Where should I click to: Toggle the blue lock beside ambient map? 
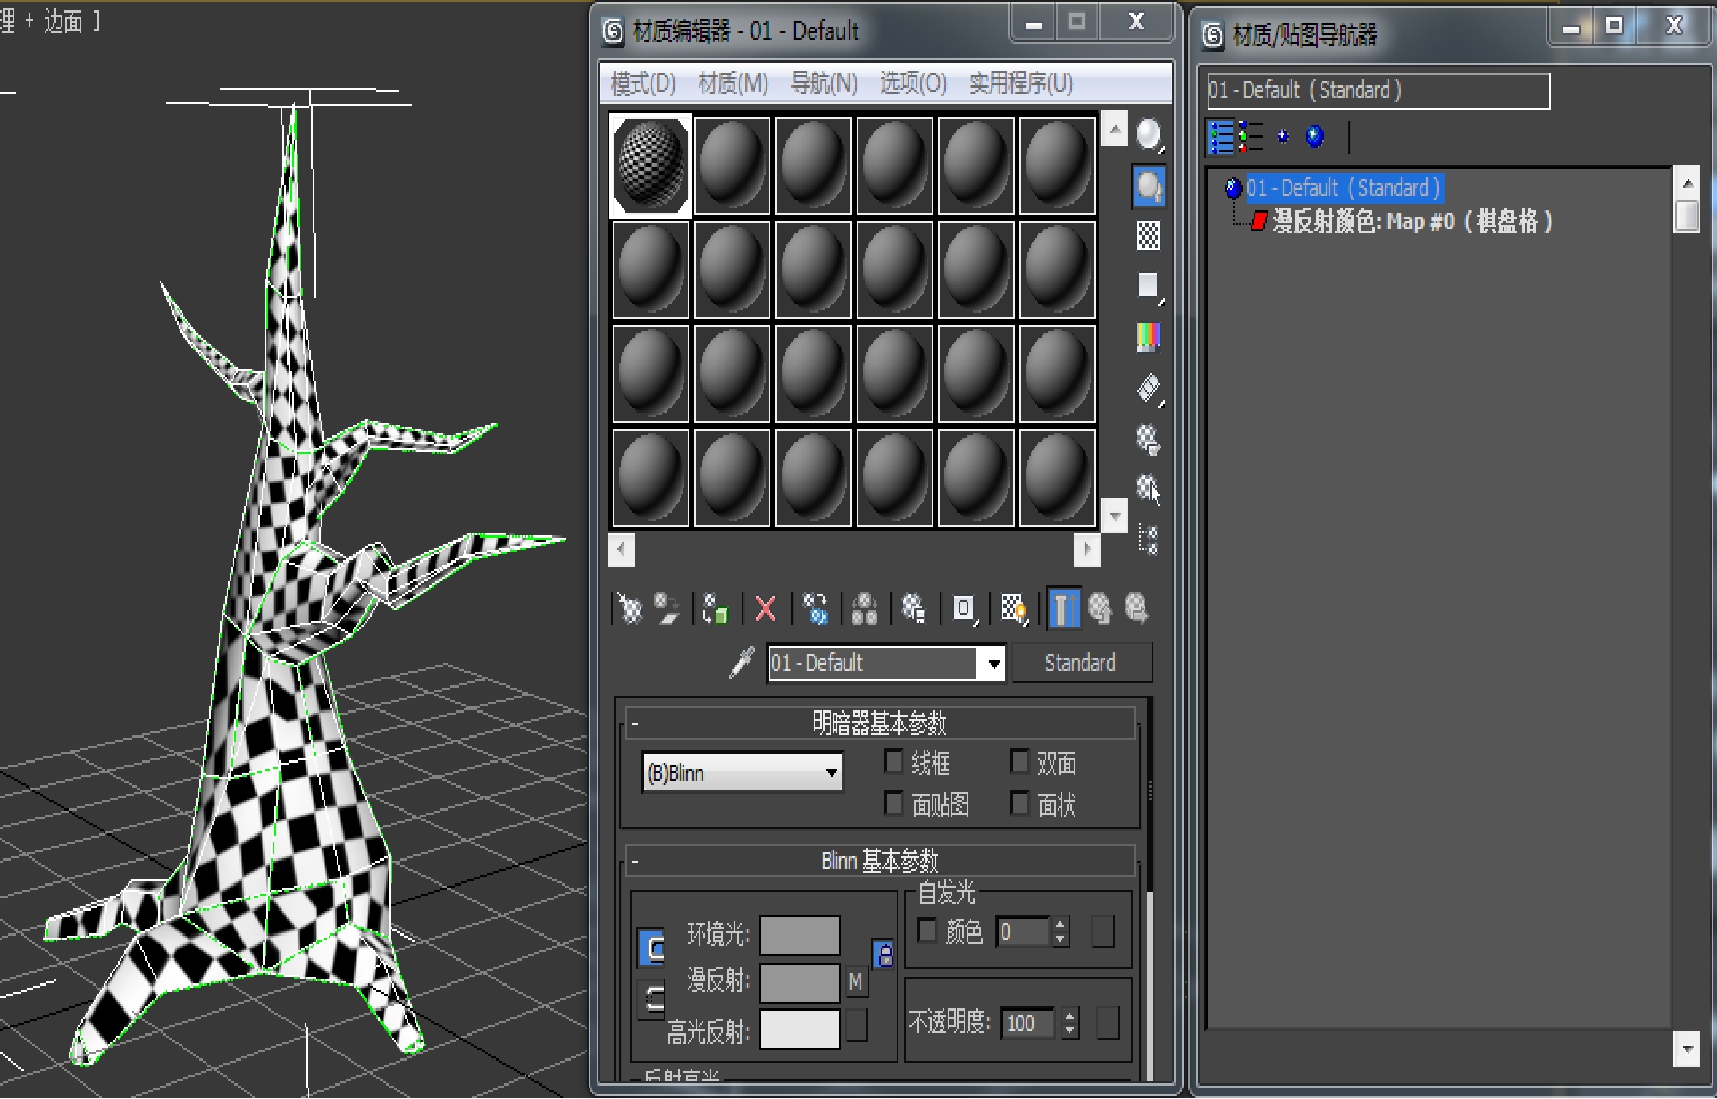(883, 954)
